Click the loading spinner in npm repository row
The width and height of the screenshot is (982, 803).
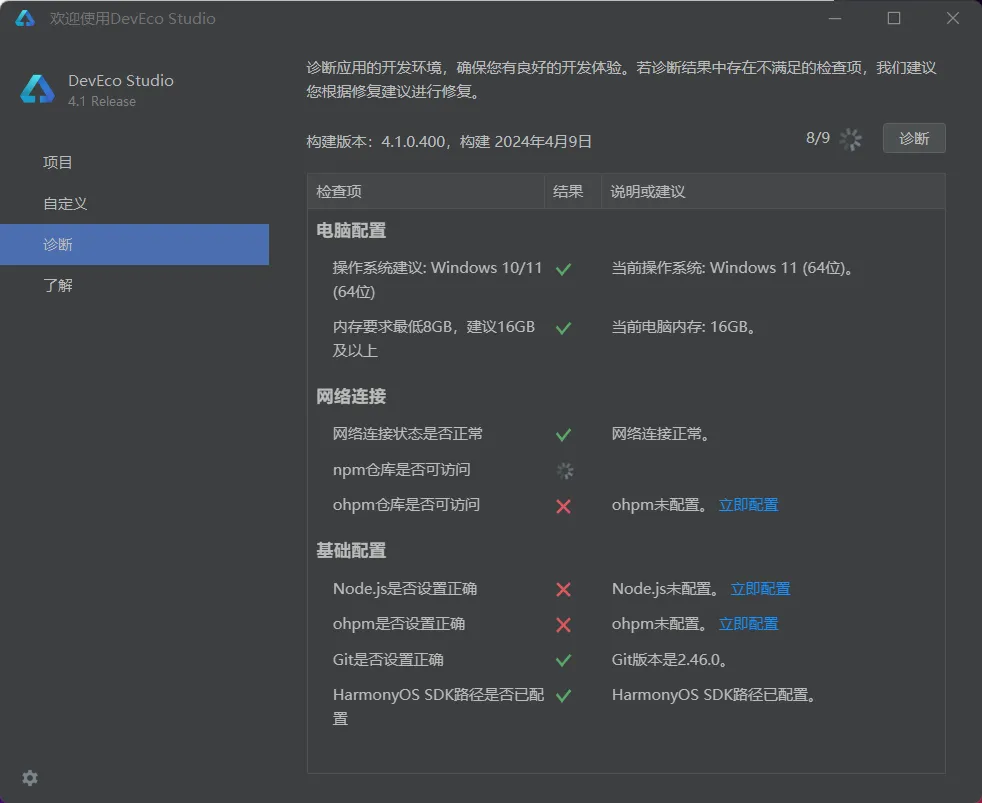pos(564,470)
